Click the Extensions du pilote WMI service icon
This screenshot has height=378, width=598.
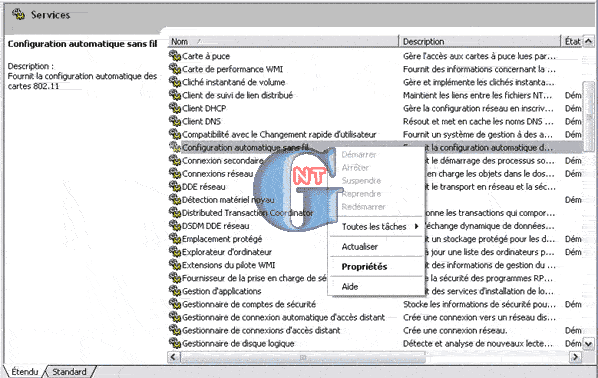(x=175, y=265)
